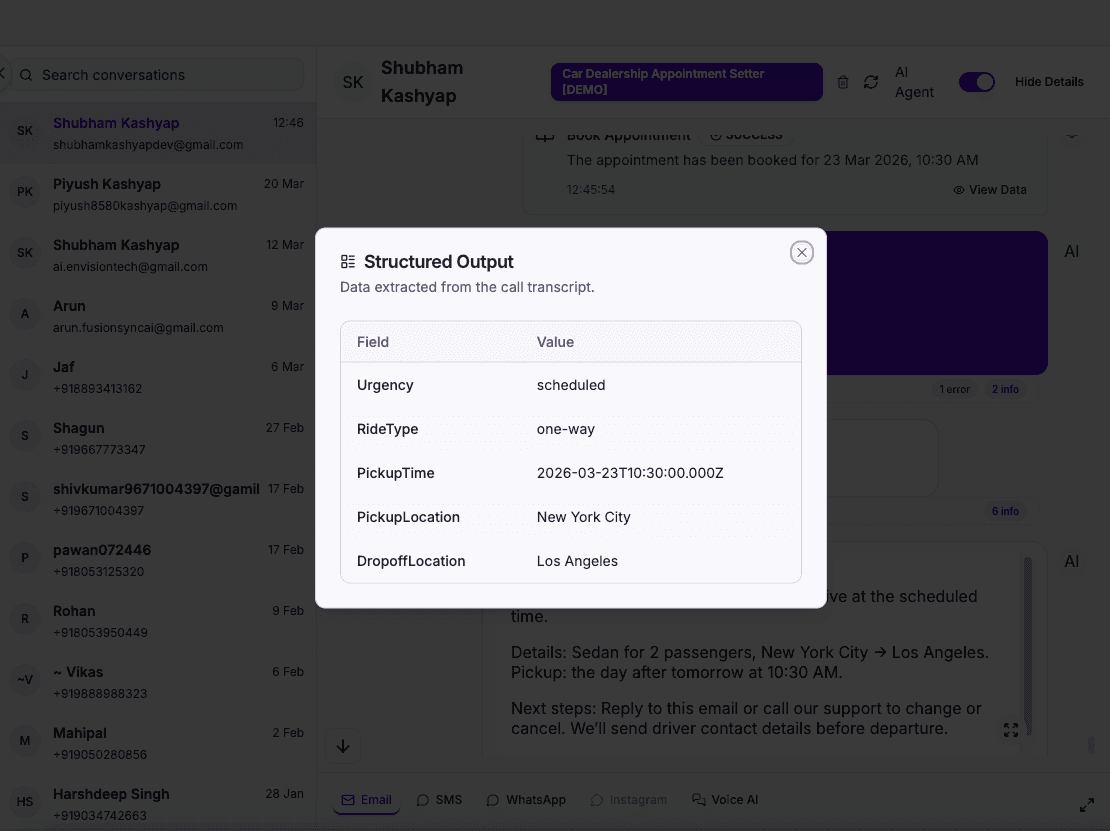Image resolution: width=1110 pixels, height=831 pixels.
Task: Open the WhatsApp channel icon
Action: tap(492, 800)
